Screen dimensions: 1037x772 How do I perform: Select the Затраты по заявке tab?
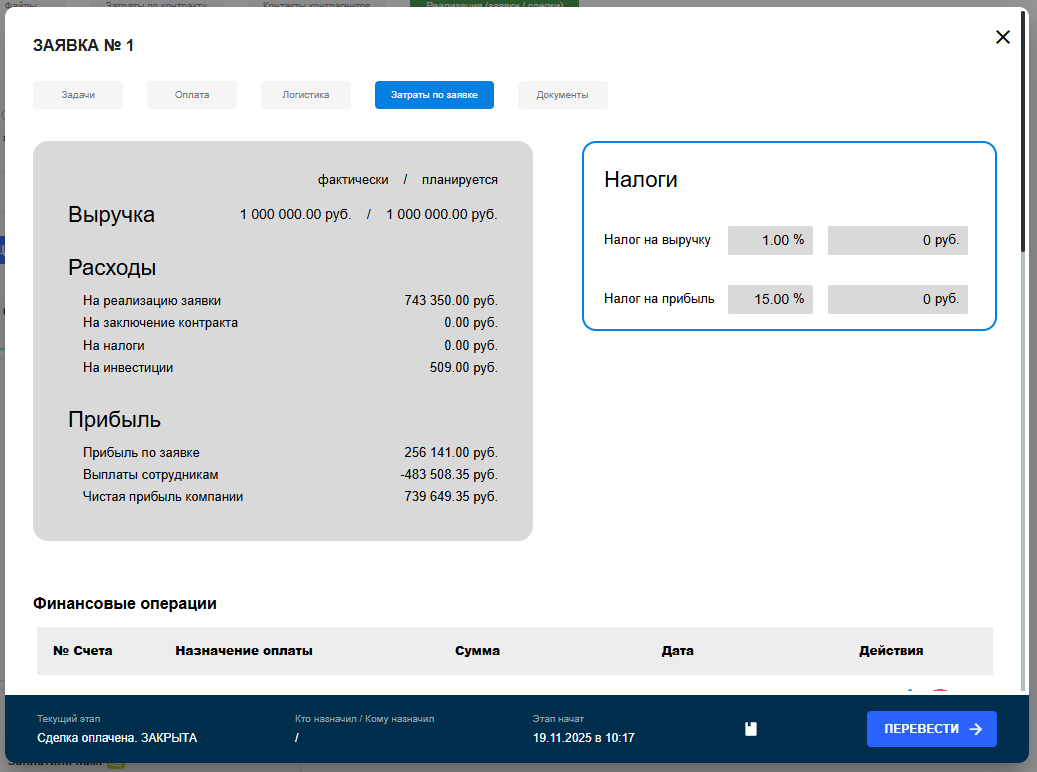434,95
